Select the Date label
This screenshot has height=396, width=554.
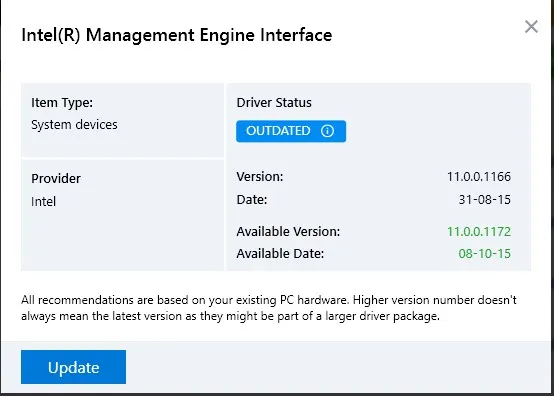(x=252, y=200)
